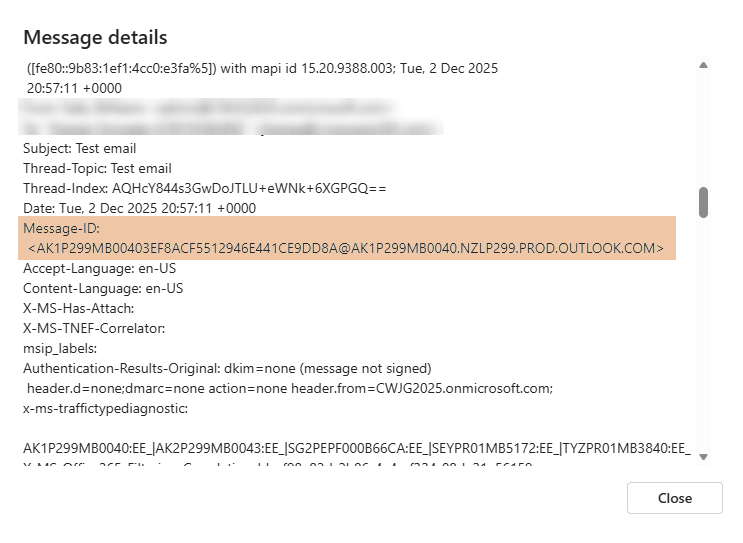Image resolution: width=743 pixels, height=543 pixels.
Task: Click the scrollbar down arrow
Action: pos(704,456)
